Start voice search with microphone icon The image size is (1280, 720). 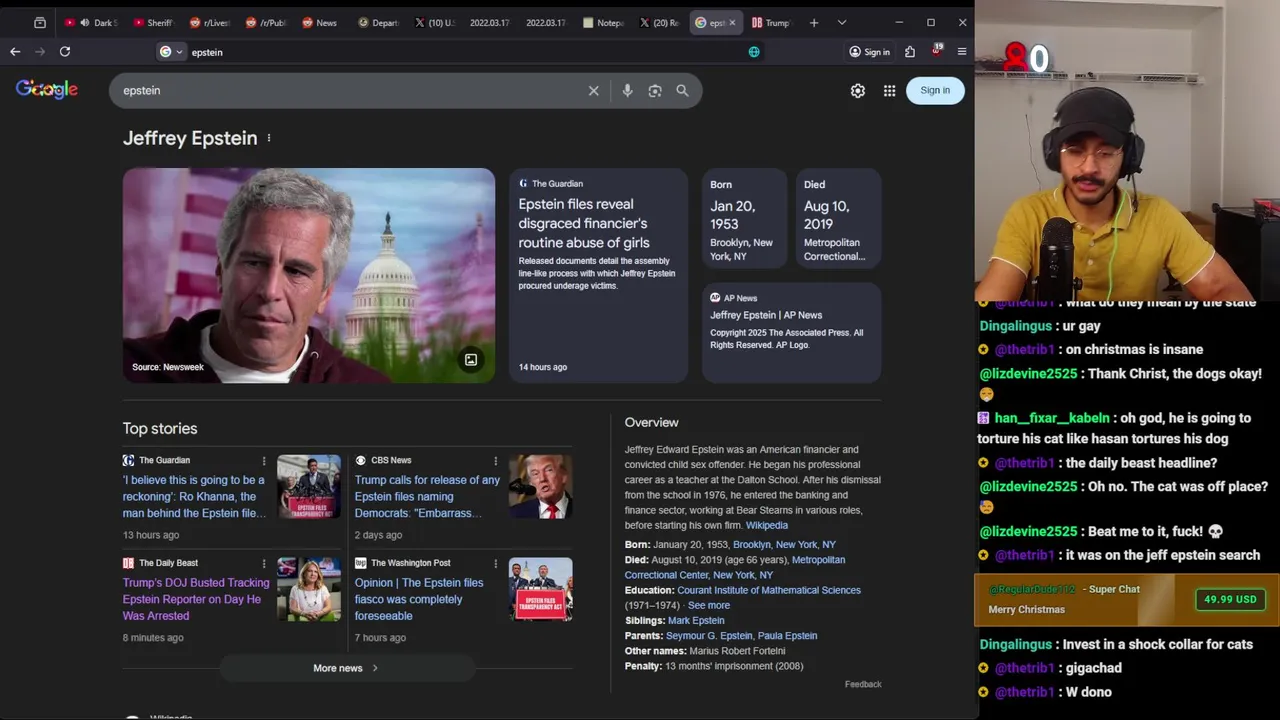[627, 91]
